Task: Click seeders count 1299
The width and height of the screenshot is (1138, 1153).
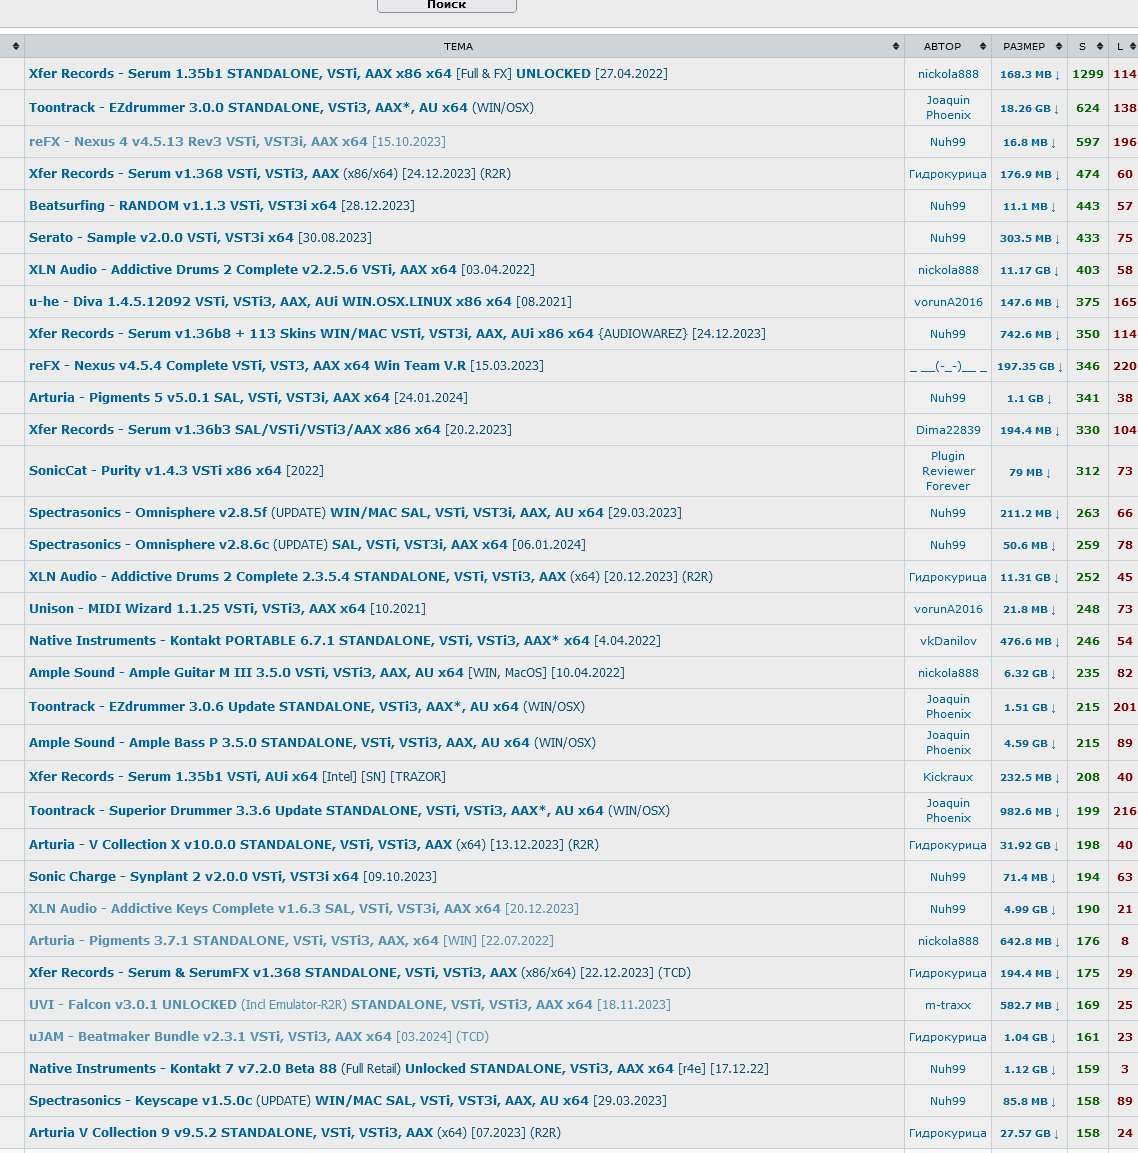Action: (x=1087, y=74)
